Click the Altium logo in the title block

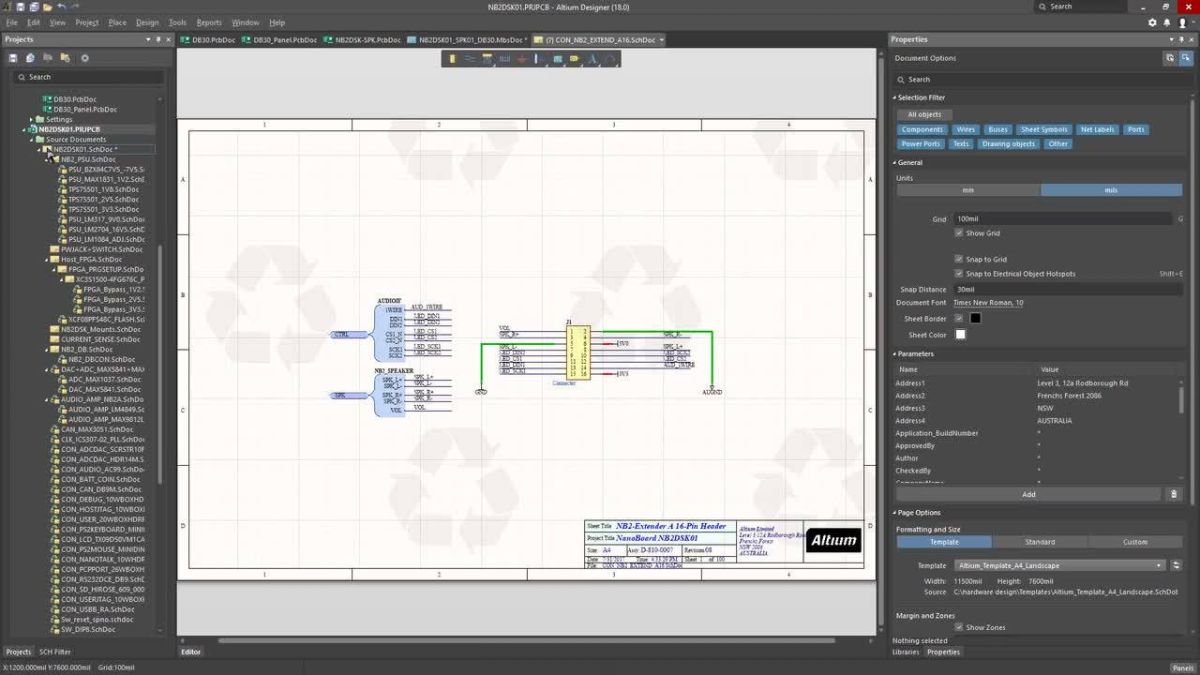tap(833, 541)
